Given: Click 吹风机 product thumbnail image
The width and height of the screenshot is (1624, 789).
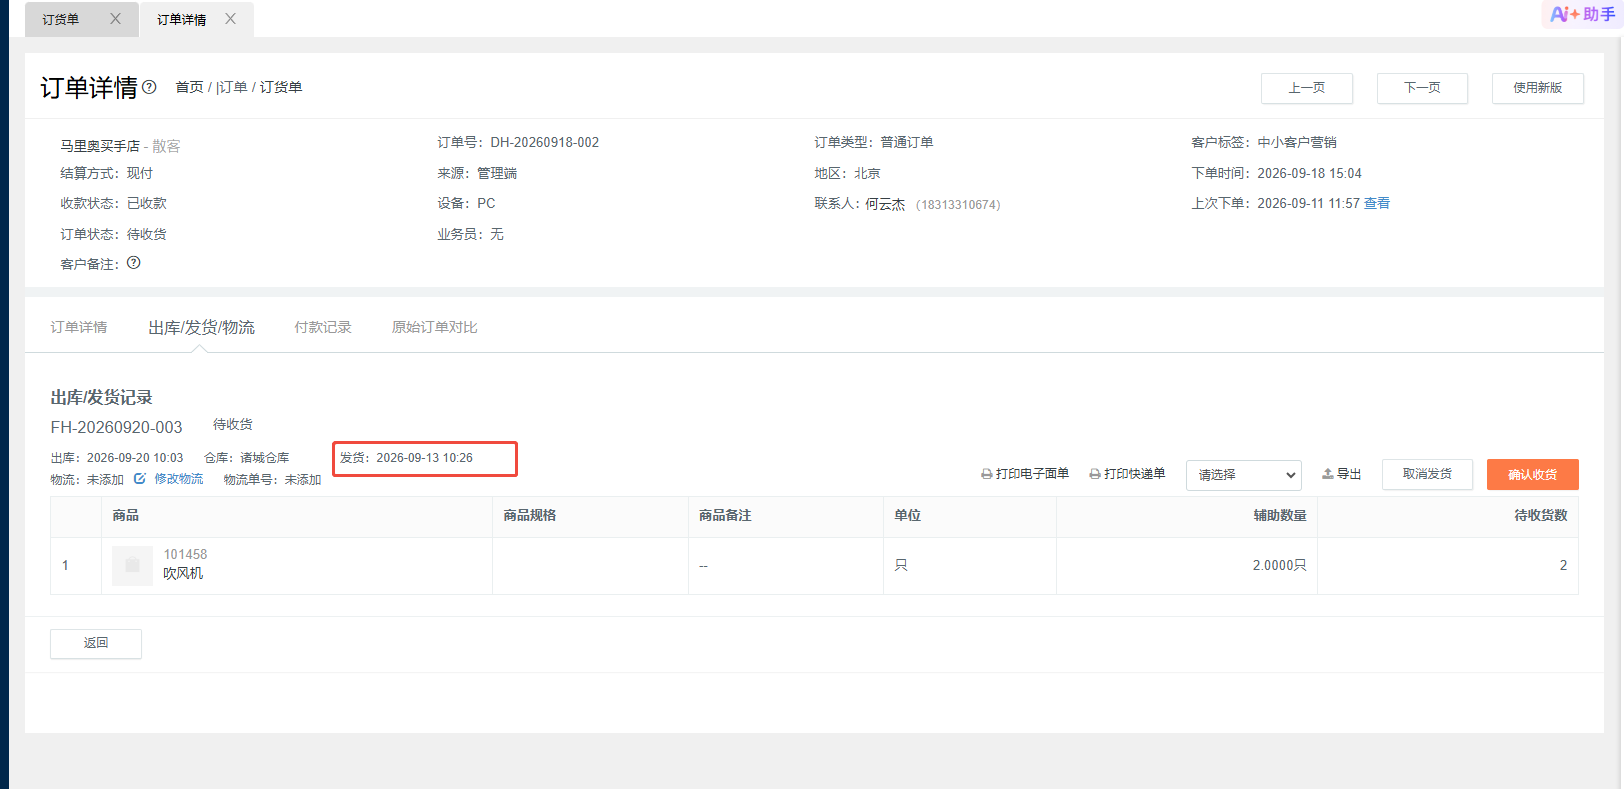Looking at the screenshot, I should tap(132, 566).
